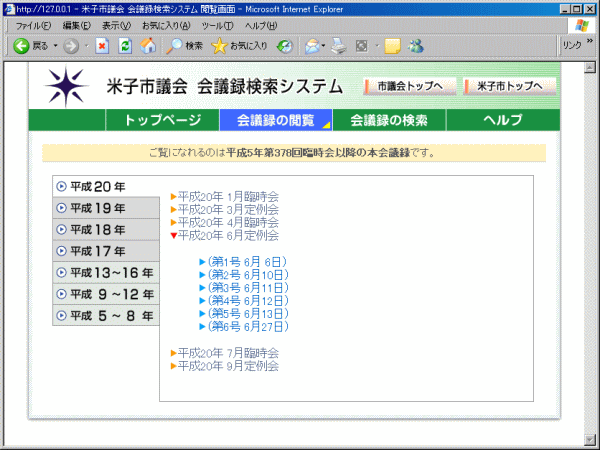The image size is (600, 450).
Task: Click the Windows flag logo throbber
Action: 582,26
